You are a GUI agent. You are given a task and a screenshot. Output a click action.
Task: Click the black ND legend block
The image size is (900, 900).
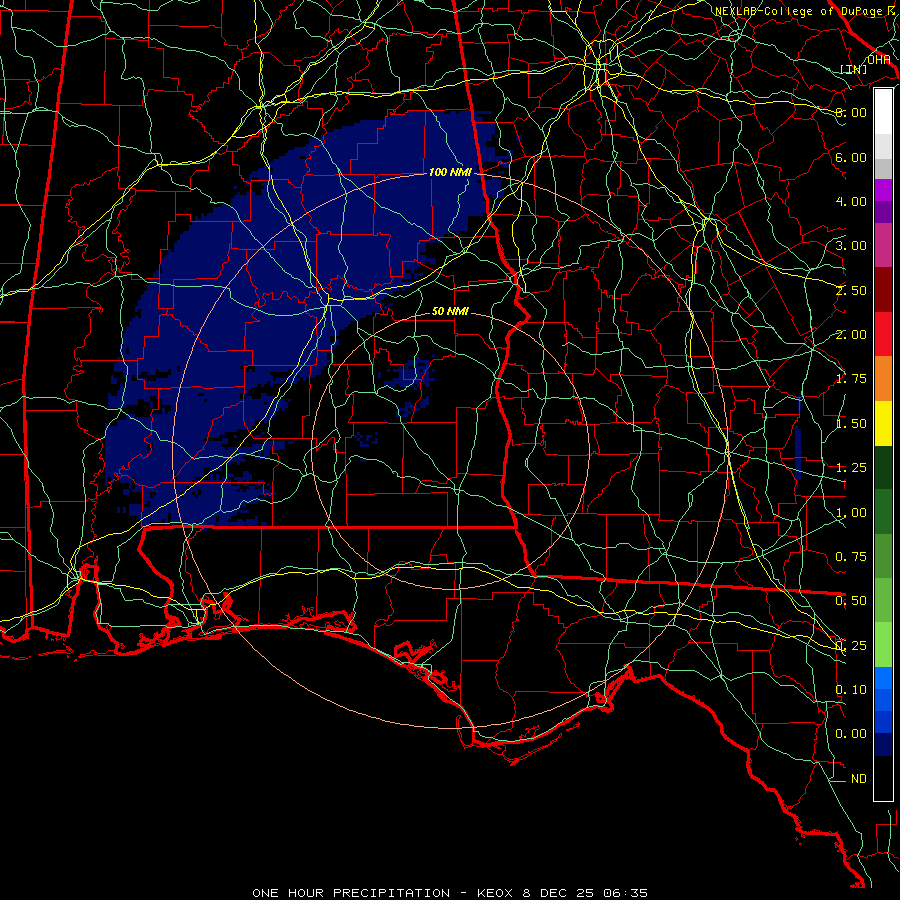pos(883,778)
